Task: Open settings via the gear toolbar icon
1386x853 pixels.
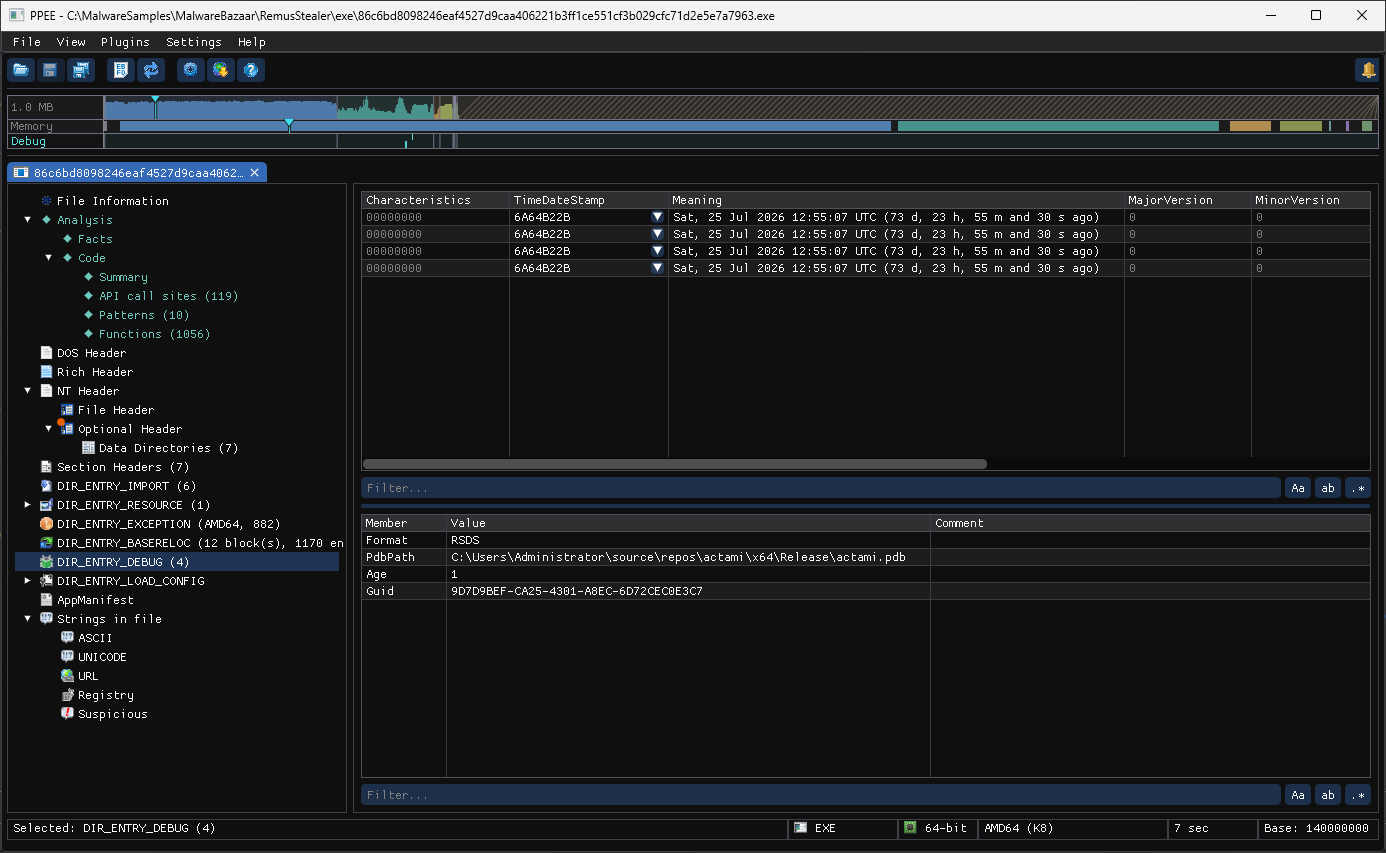Action: point(191,70)
